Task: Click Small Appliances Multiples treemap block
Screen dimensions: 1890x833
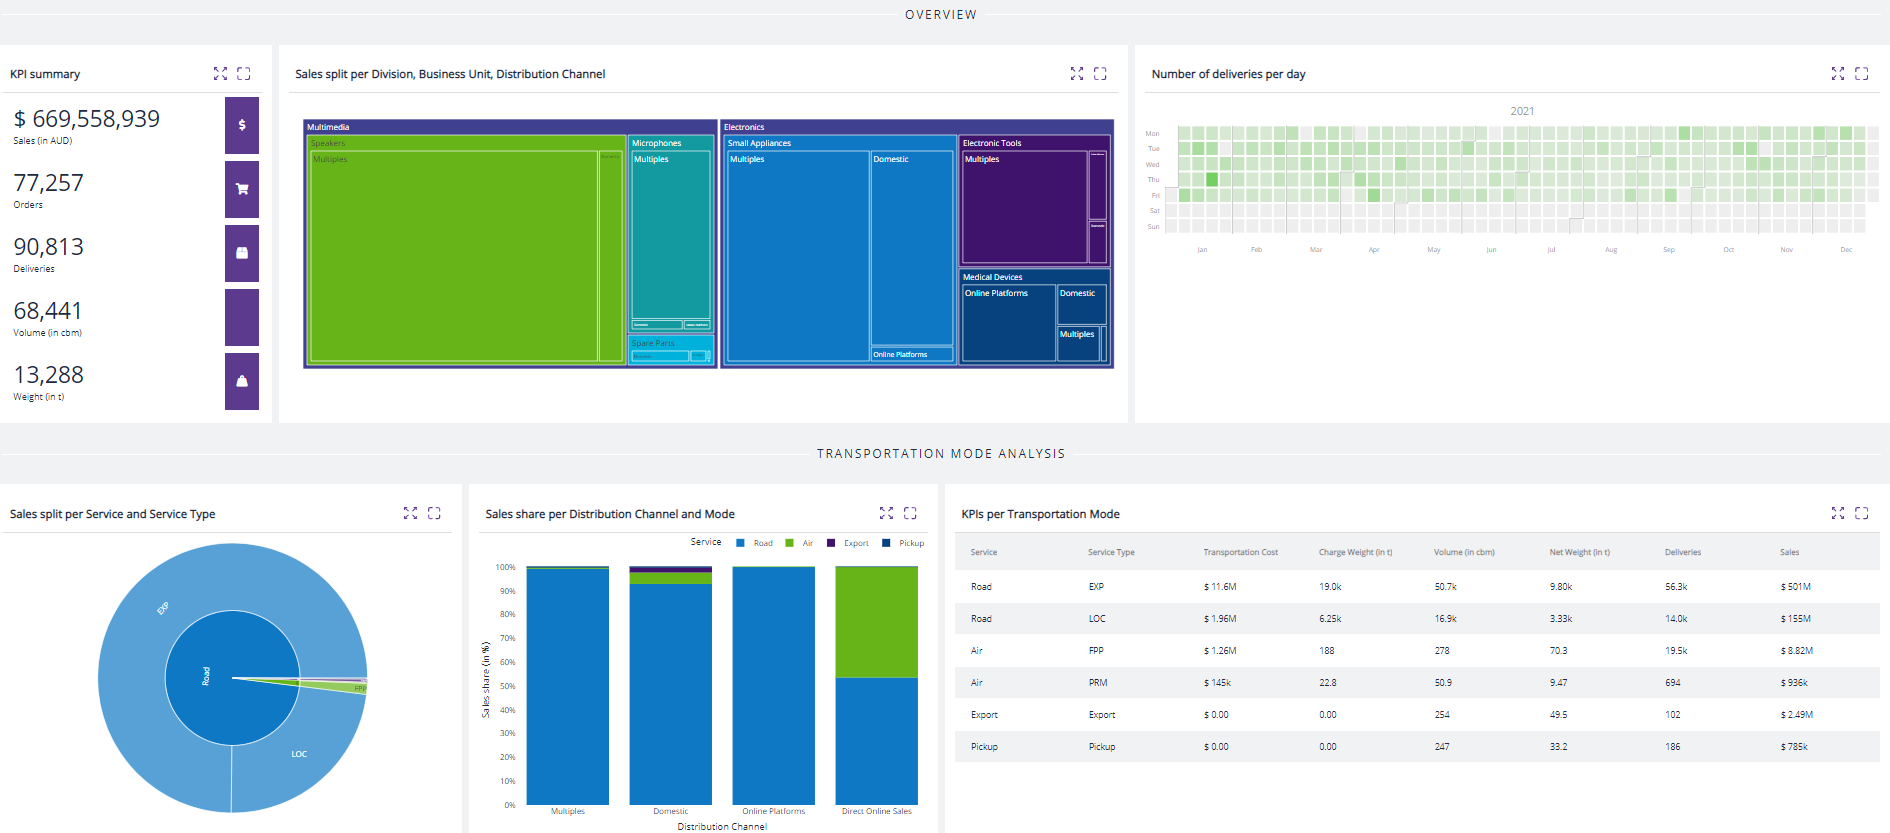Action: tap(797, 256)
